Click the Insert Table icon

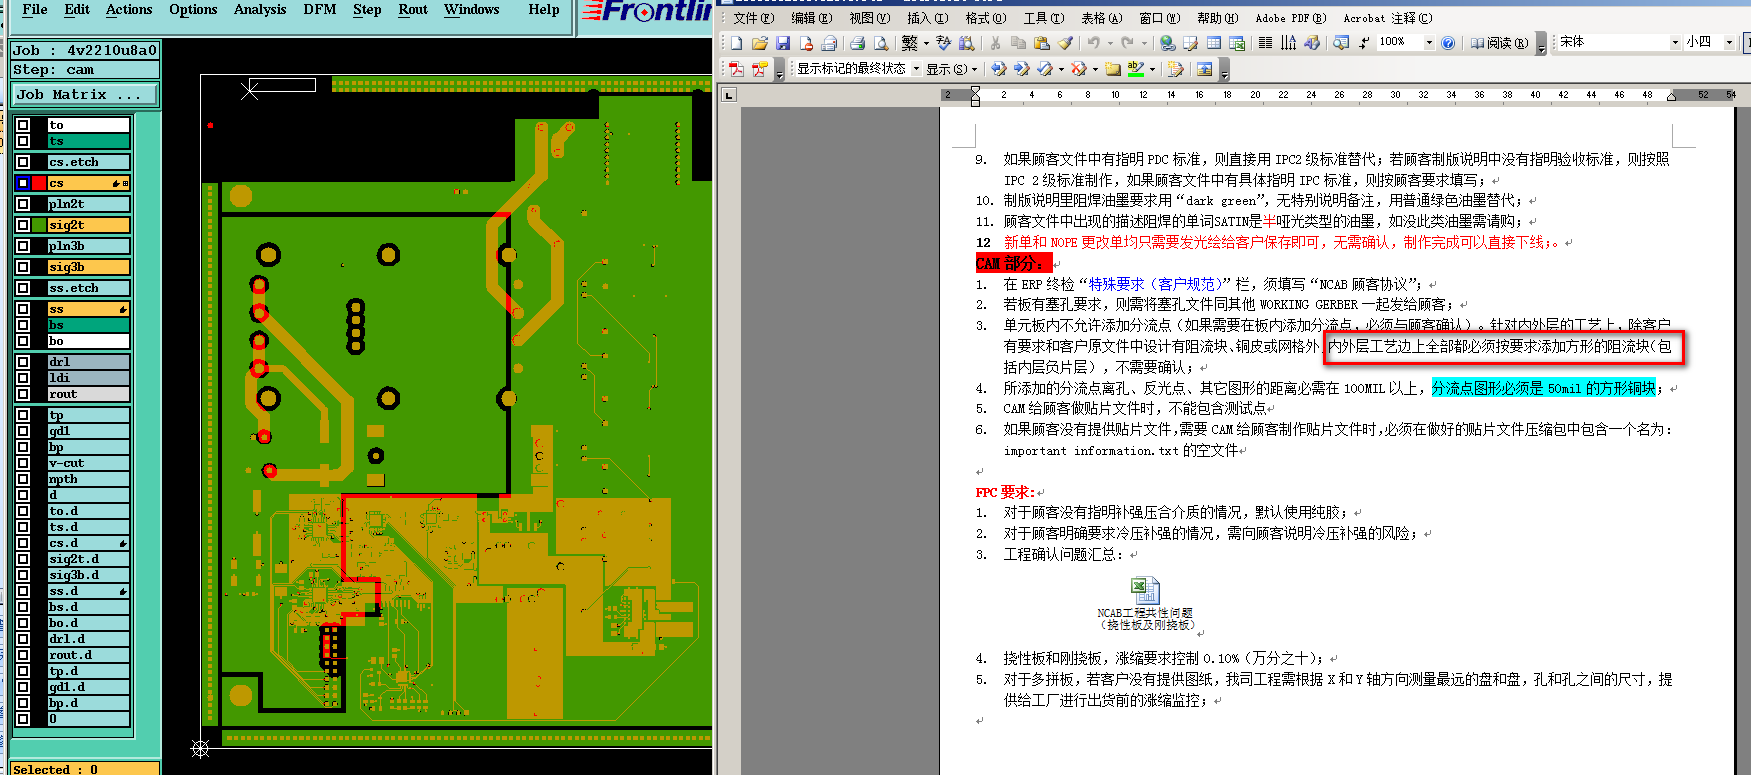[1213, 43]
